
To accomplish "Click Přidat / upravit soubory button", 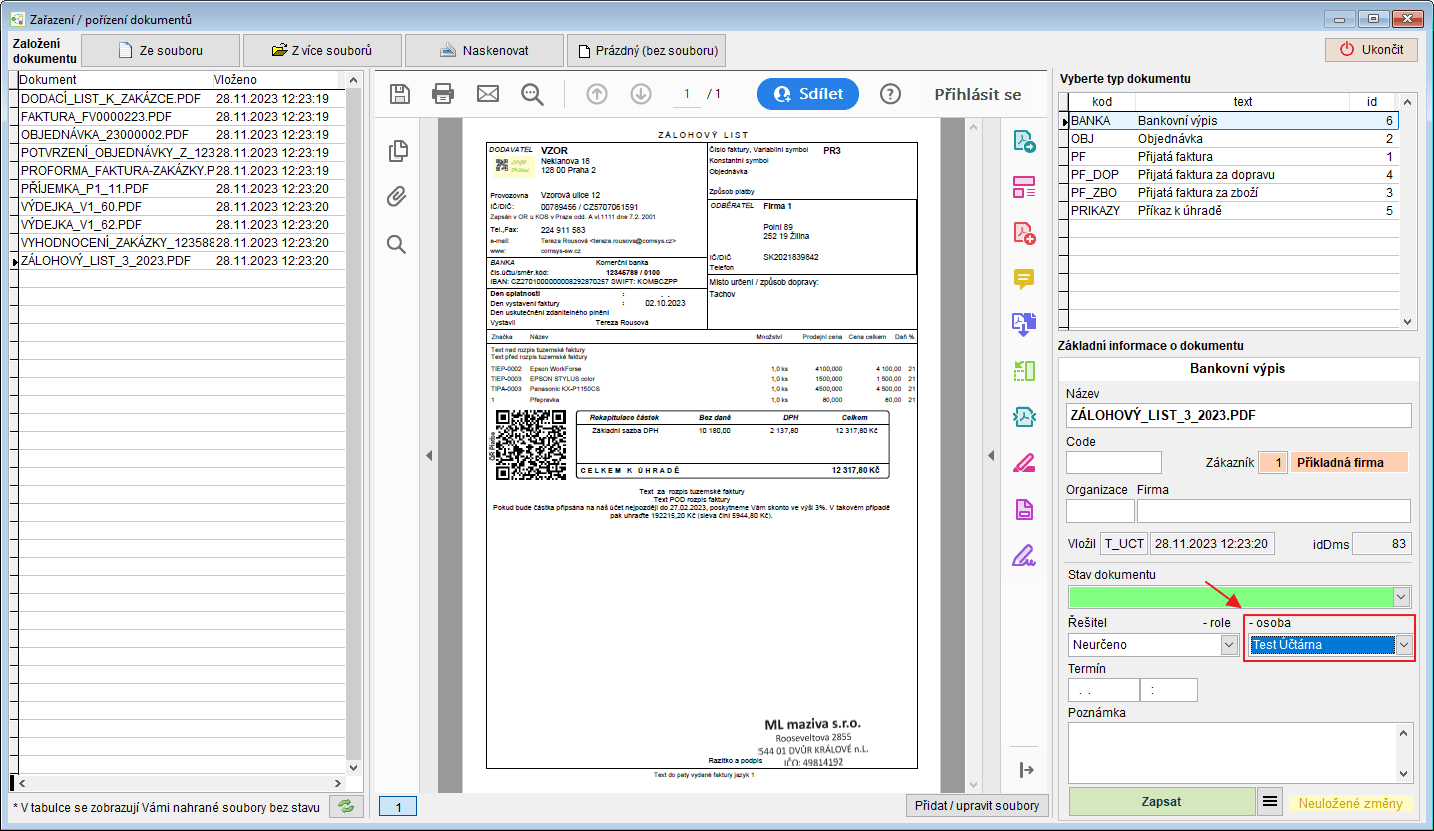I will click(977, 805).
